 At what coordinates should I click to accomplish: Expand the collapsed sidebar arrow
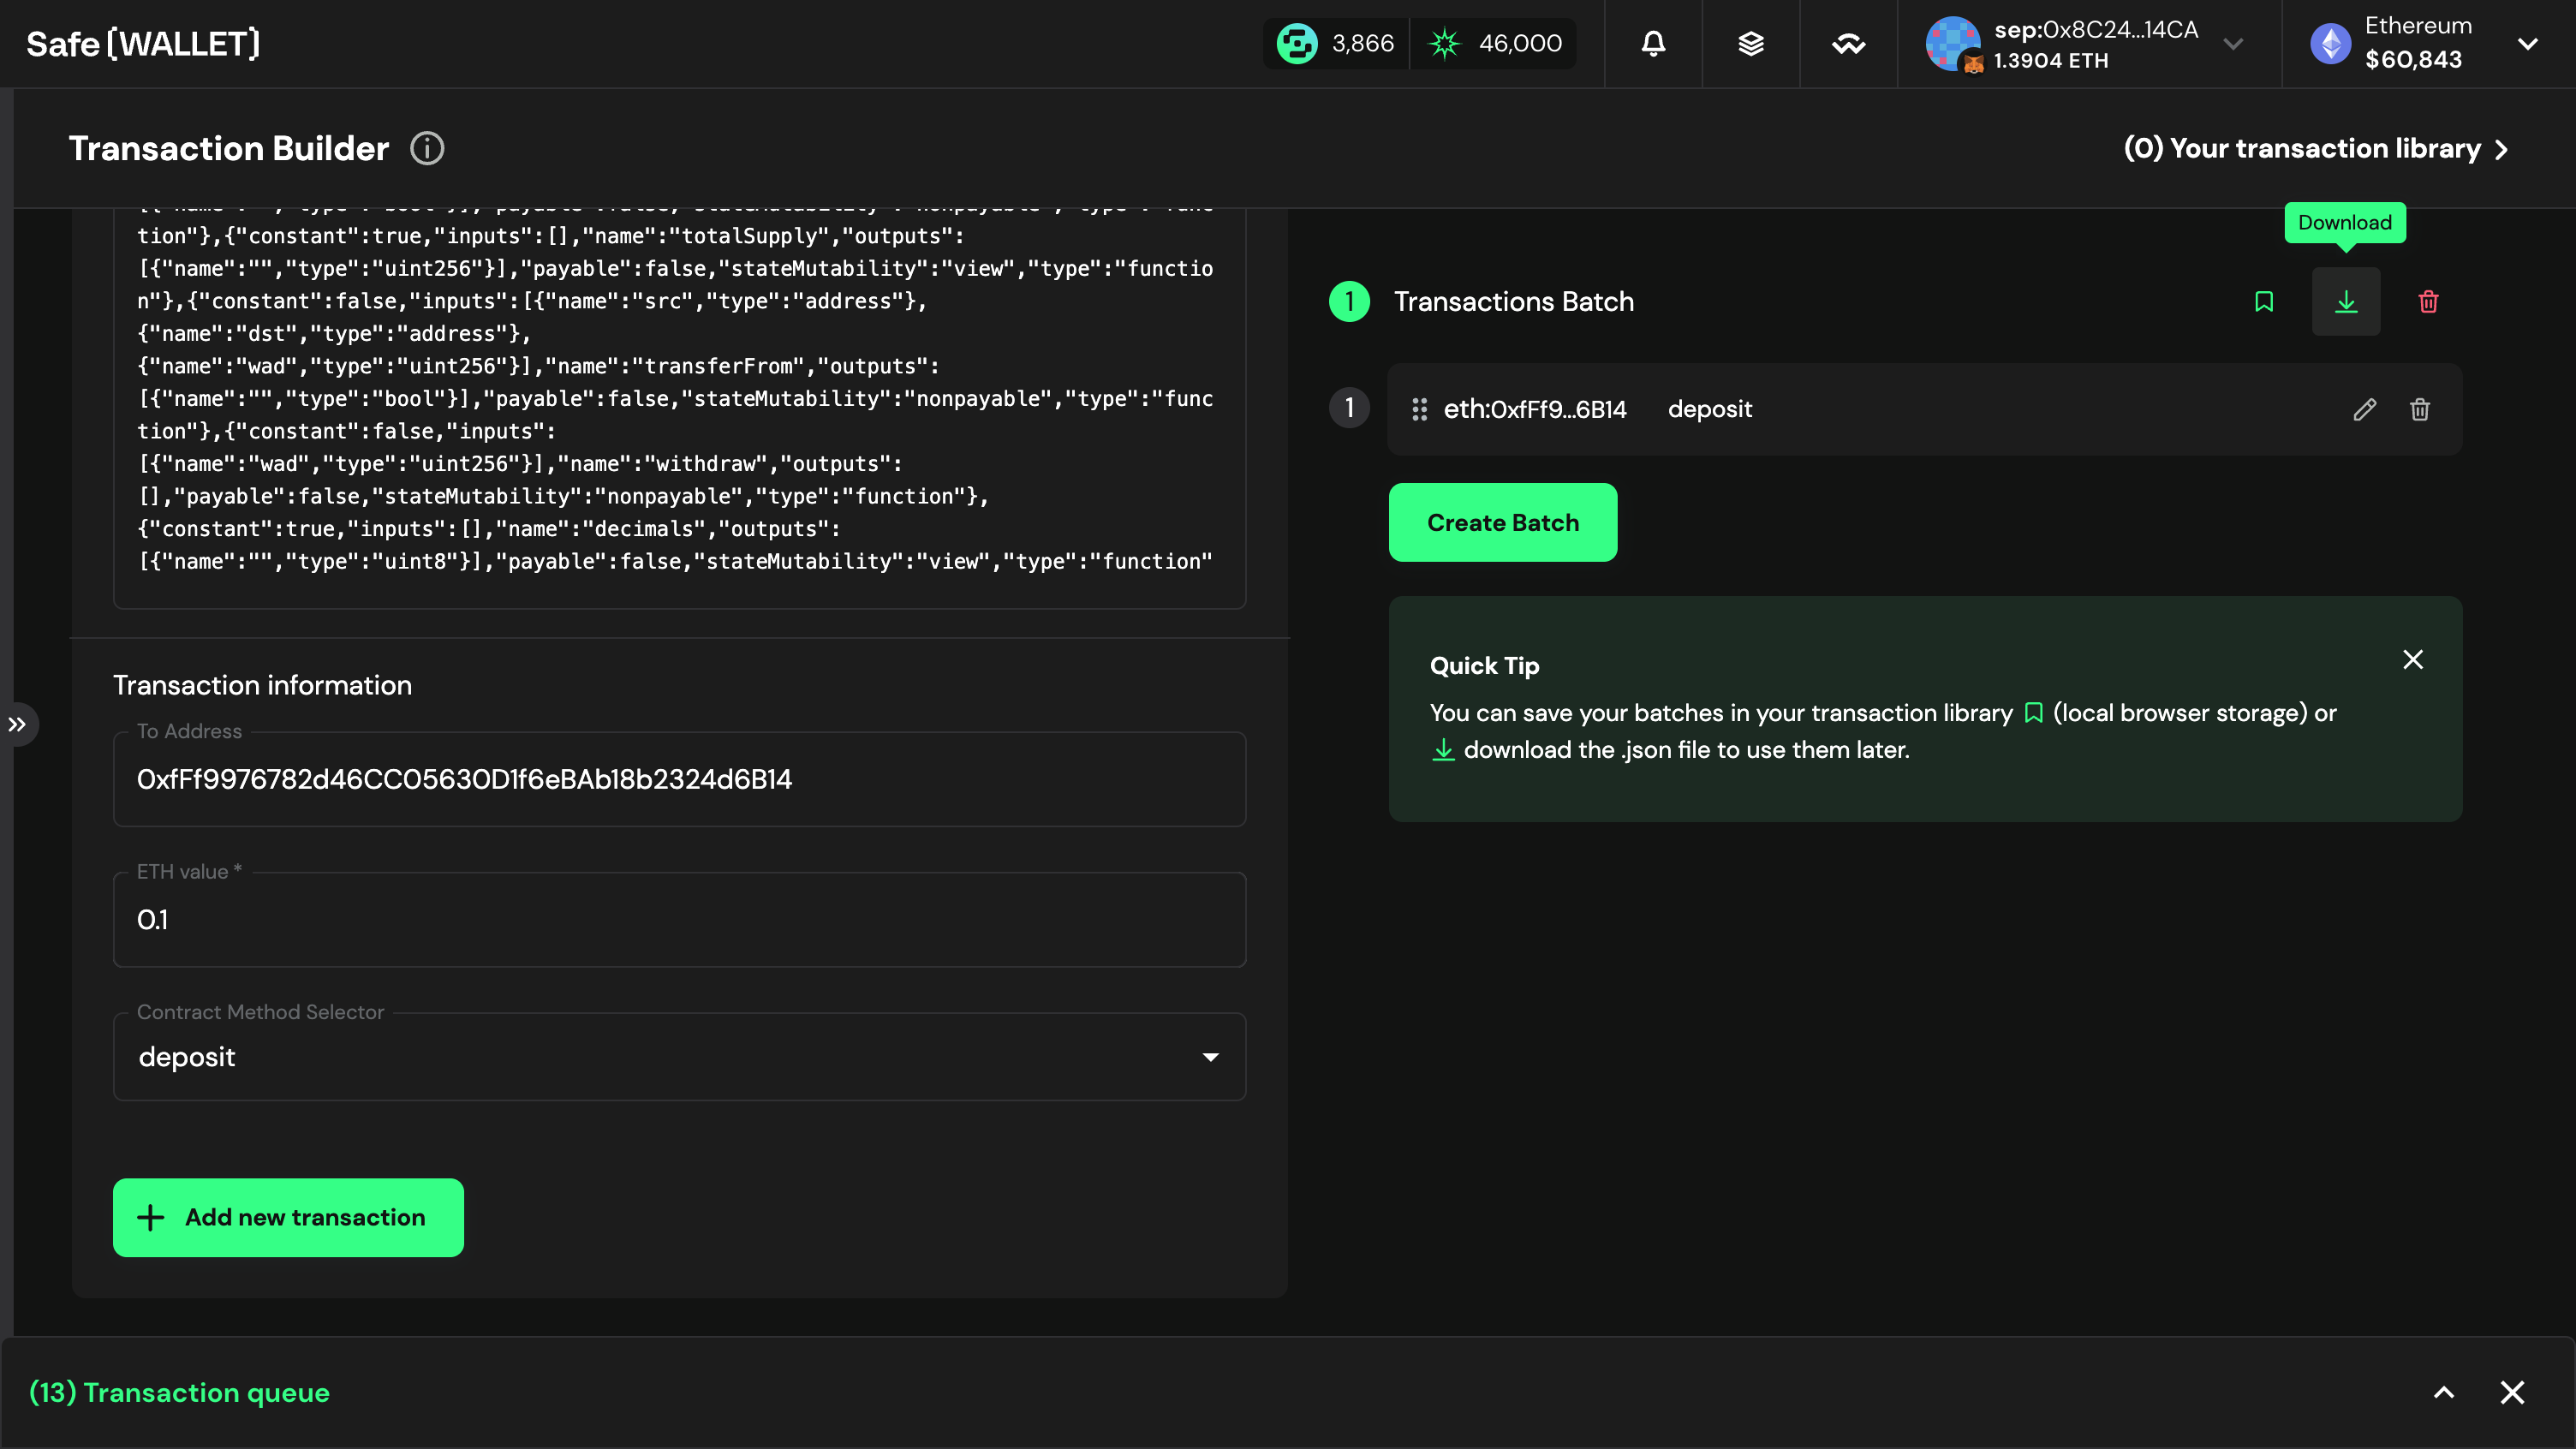(x=18, y=725)
